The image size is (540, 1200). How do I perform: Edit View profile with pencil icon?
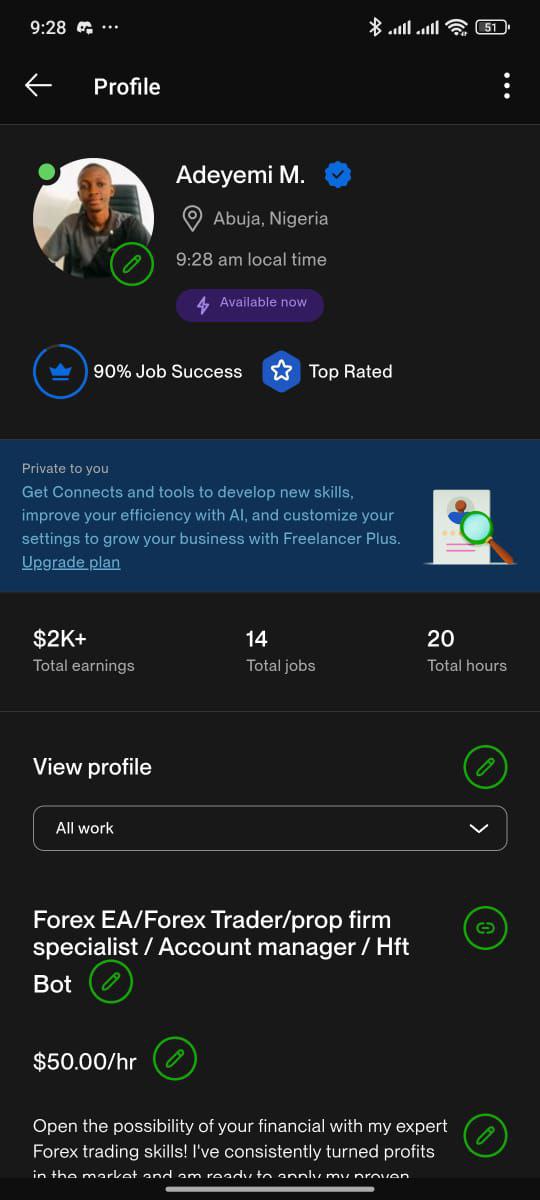pos(485,767)
